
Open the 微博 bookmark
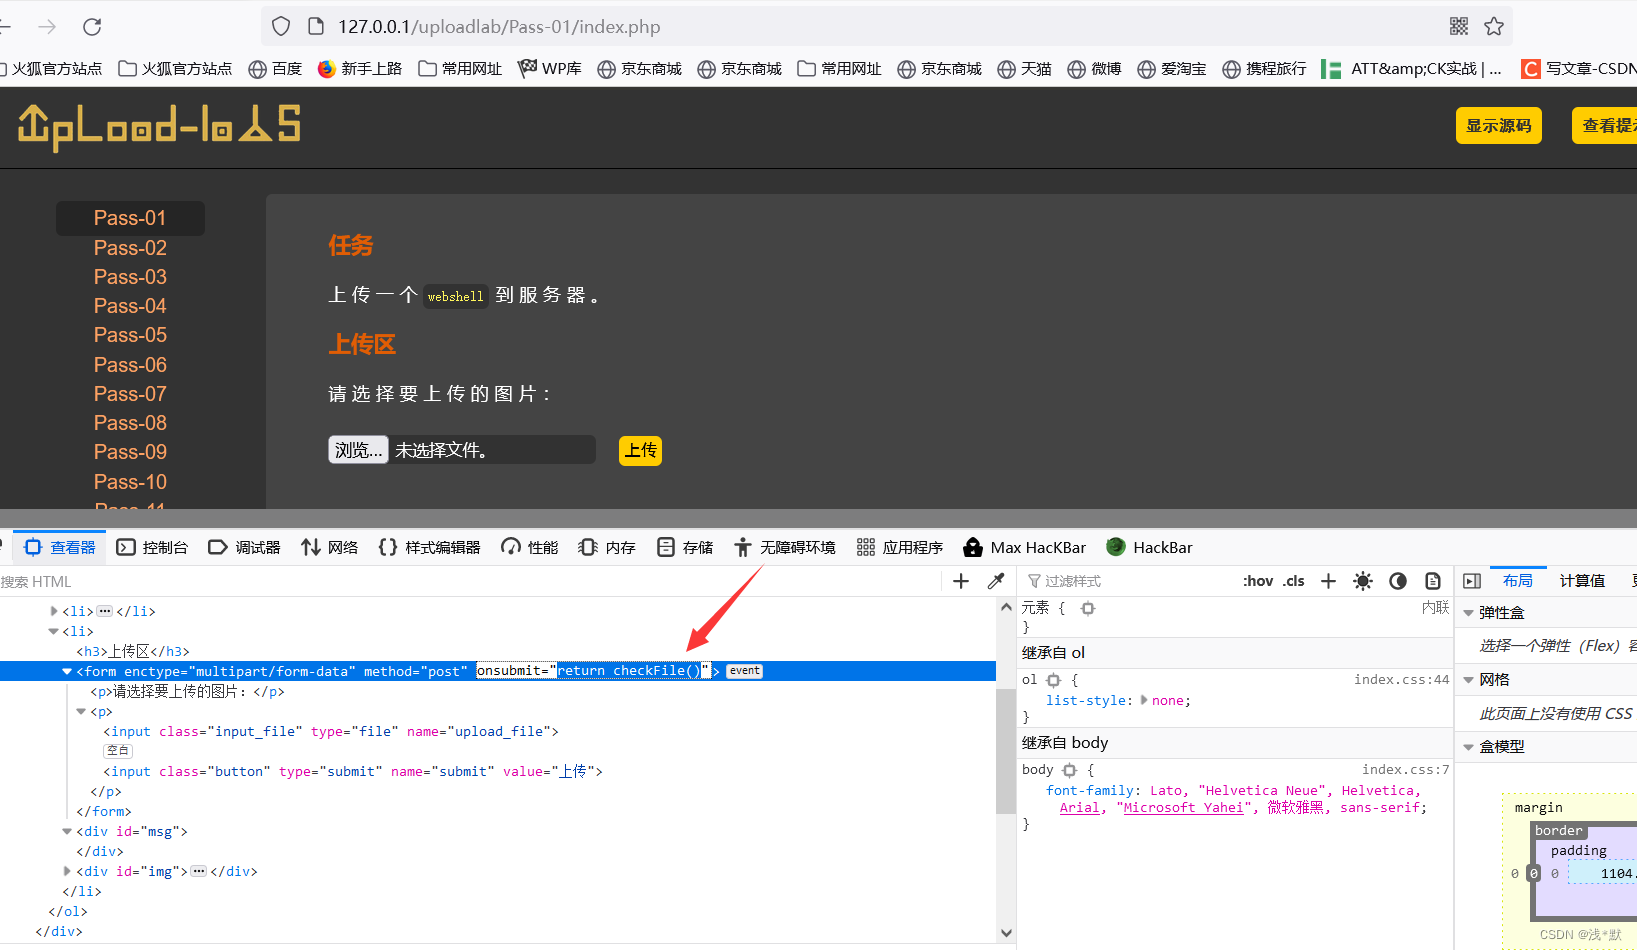click(x=1094, y=69)
